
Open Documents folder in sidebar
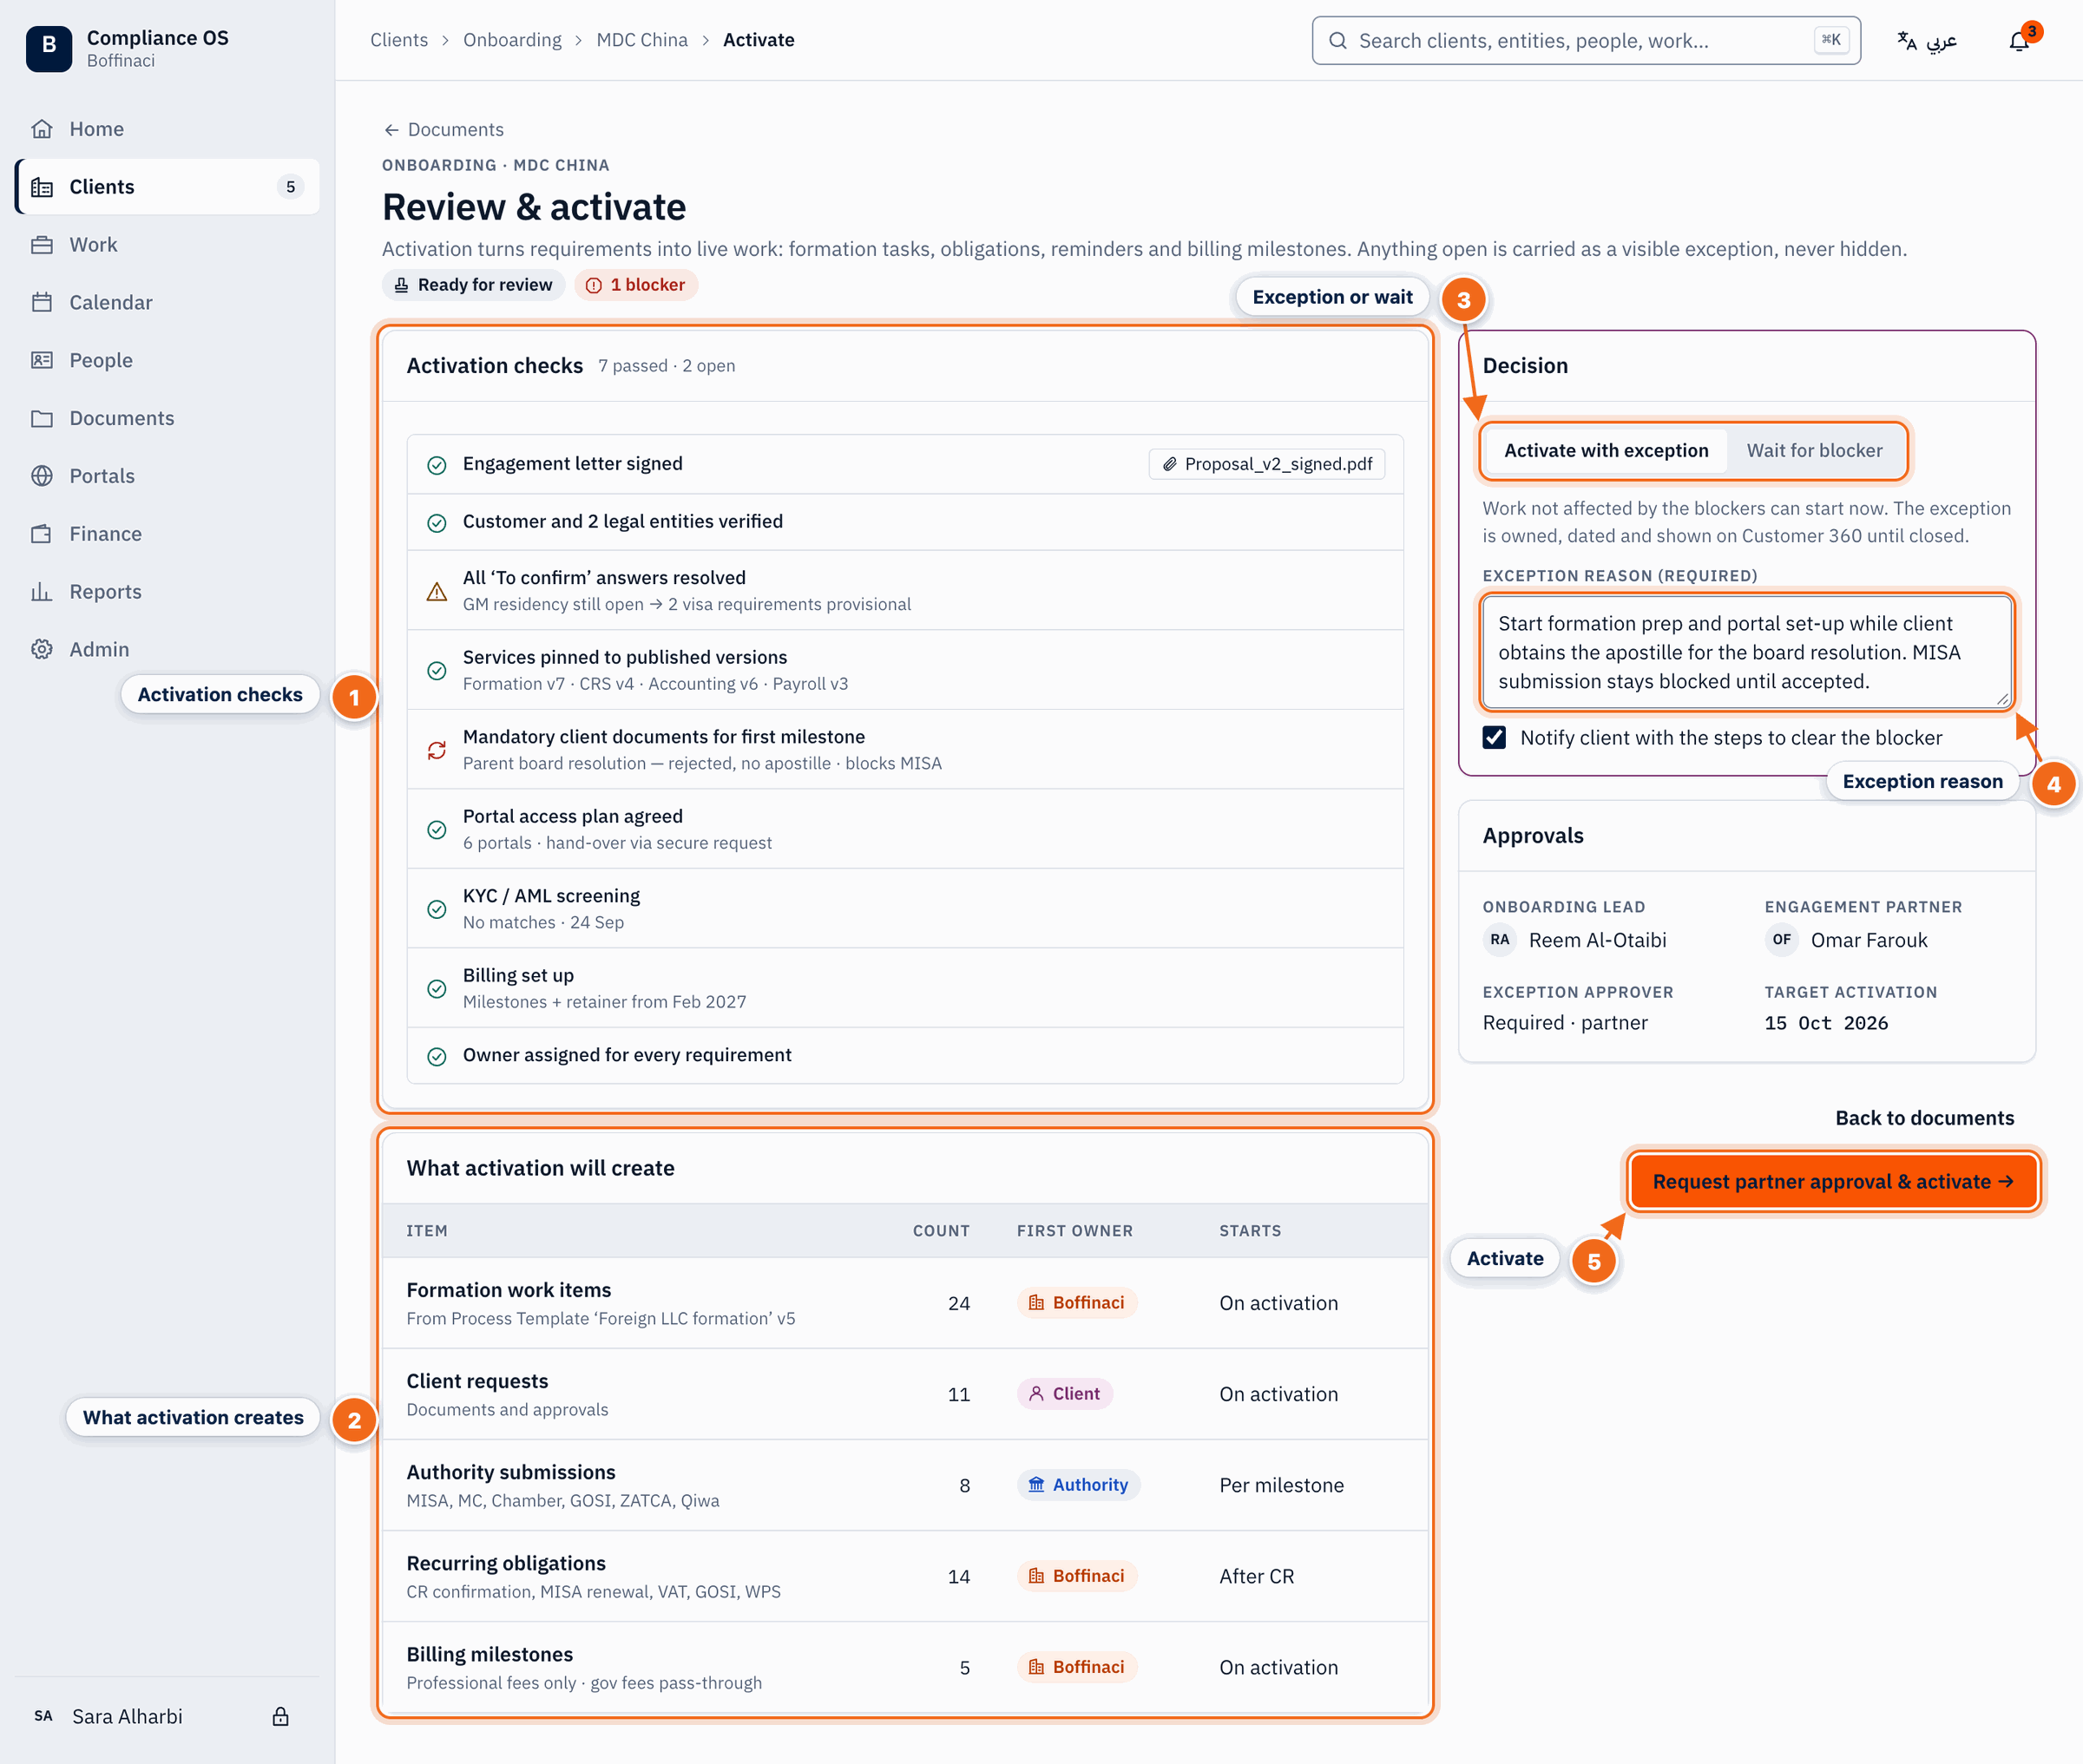point(167,418)
